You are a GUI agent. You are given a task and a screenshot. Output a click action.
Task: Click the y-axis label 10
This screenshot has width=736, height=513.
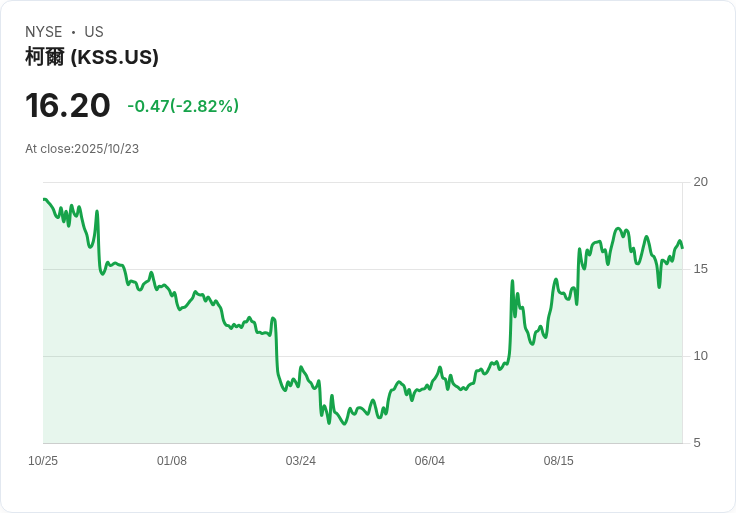point(701,356)
